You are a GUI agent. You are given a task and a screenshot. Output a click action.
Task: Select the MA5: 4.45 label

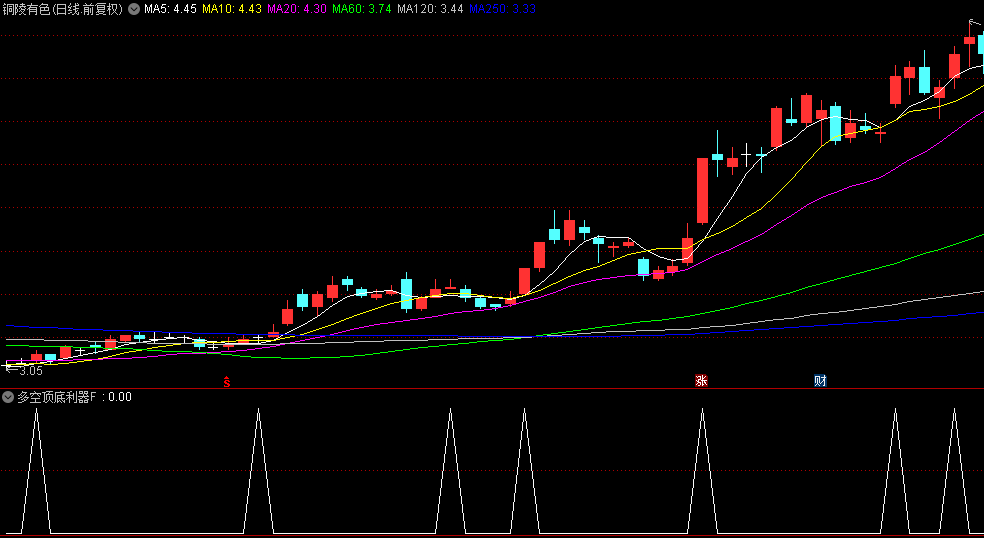(x=170, y=9)
